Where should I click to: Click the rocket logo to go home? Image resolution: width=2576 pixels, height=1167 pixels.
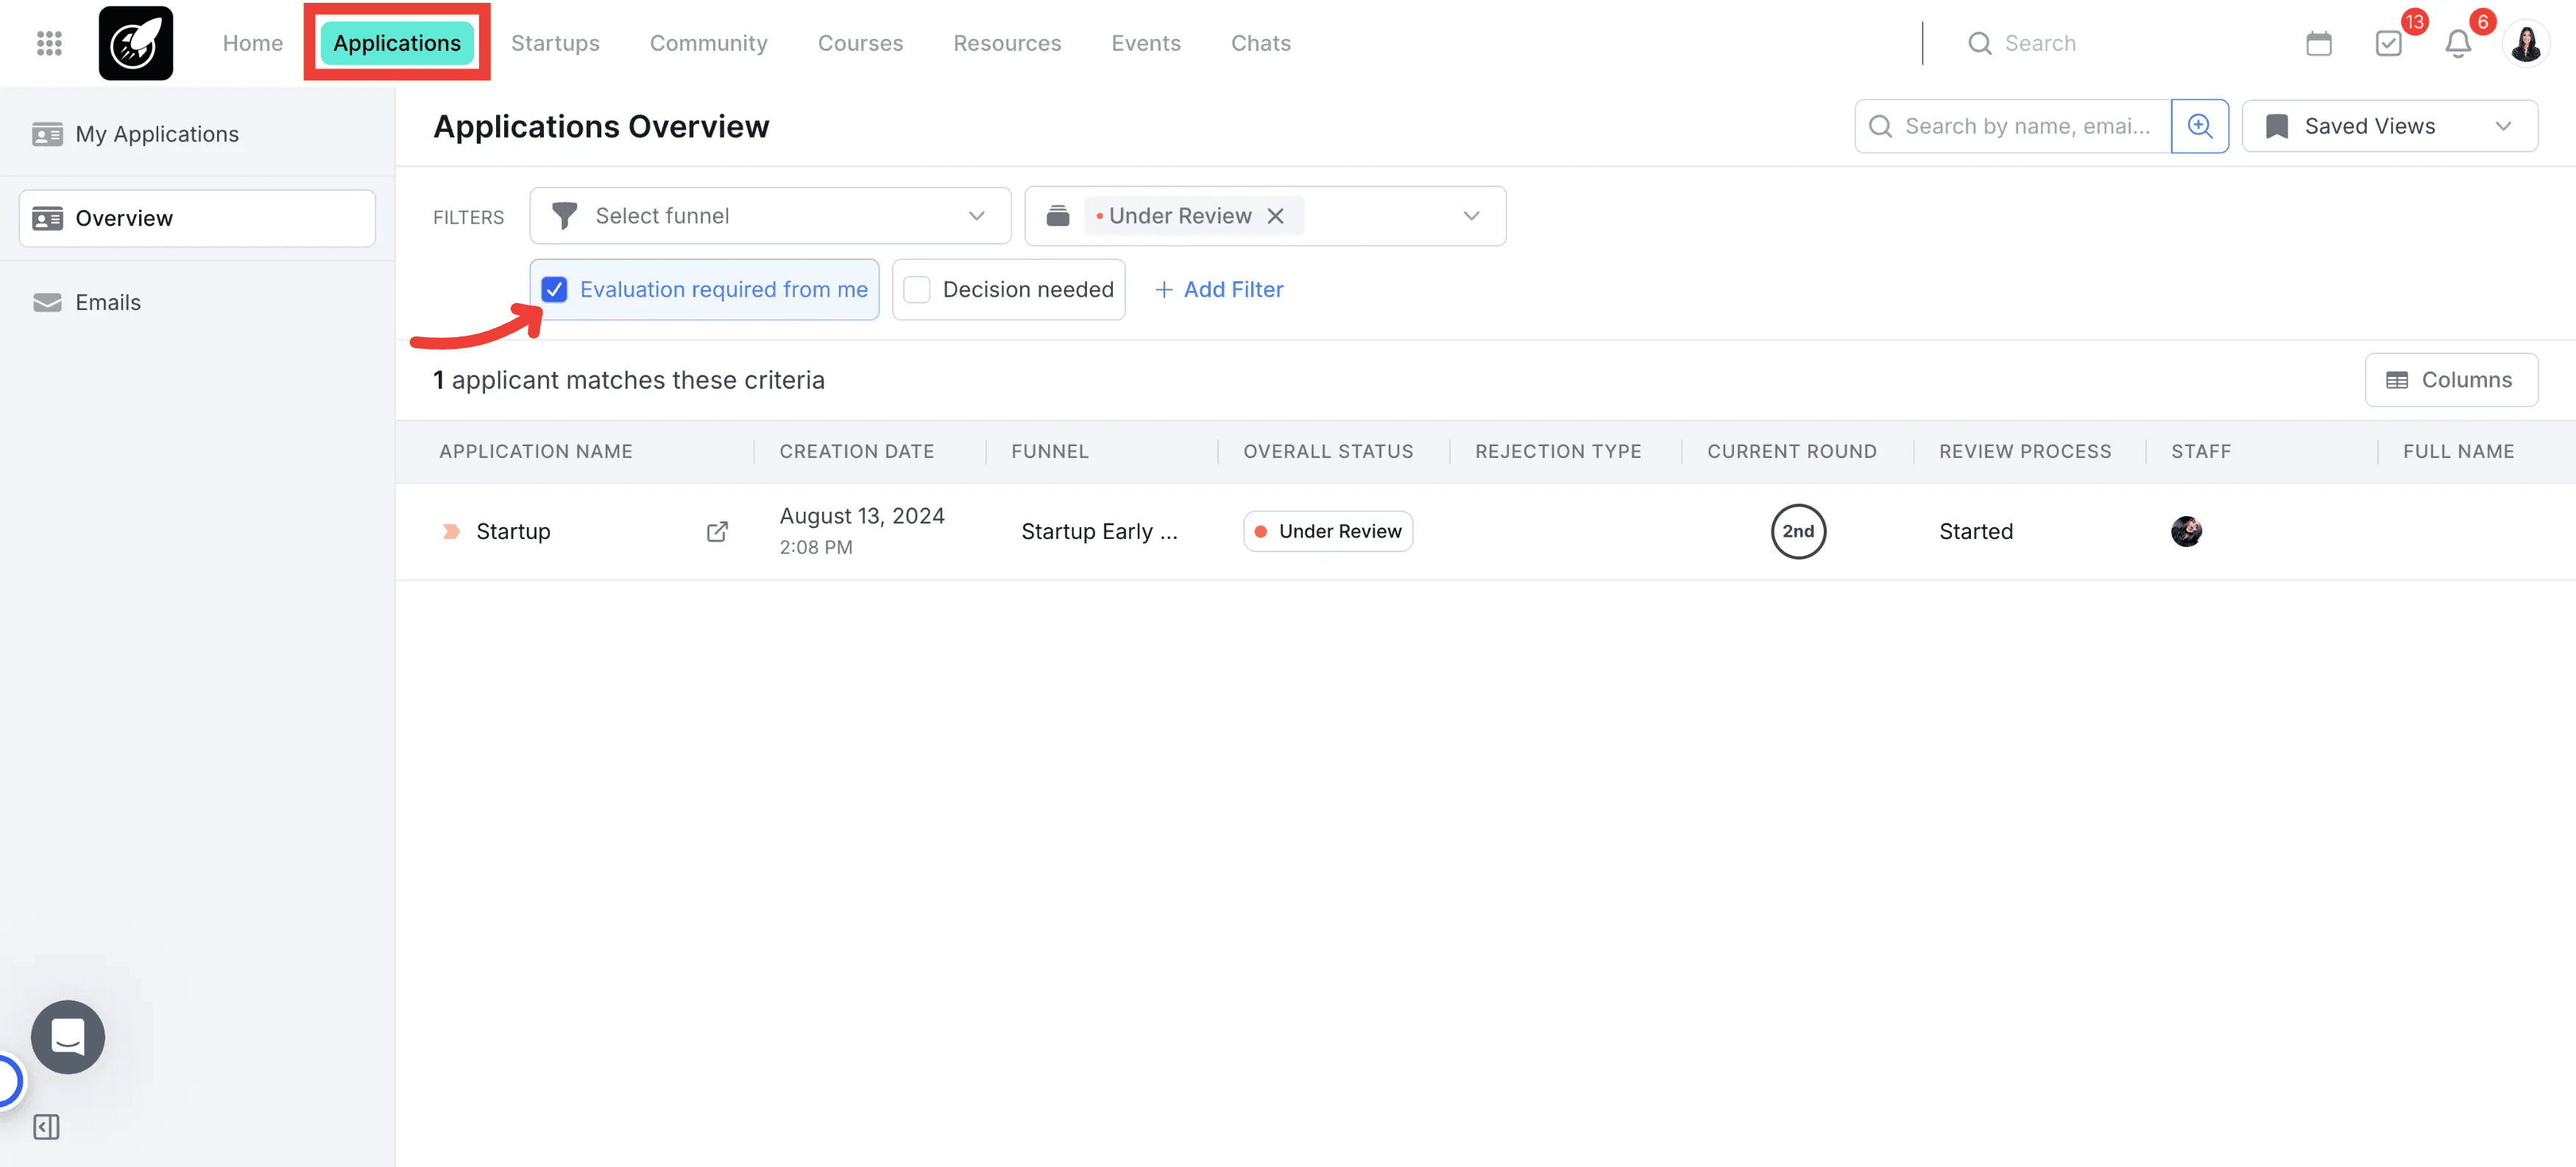[x=135, y=43]
